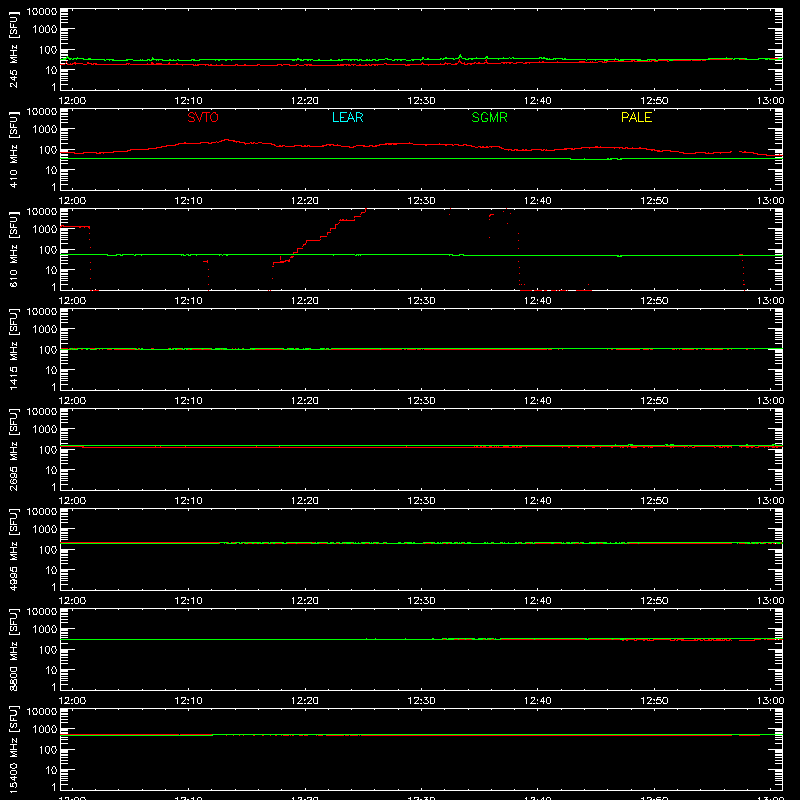Screen dimensions: 800x800
Task: Select the 2695 MHz [SFU] axis title
Action: click(13, 449)
